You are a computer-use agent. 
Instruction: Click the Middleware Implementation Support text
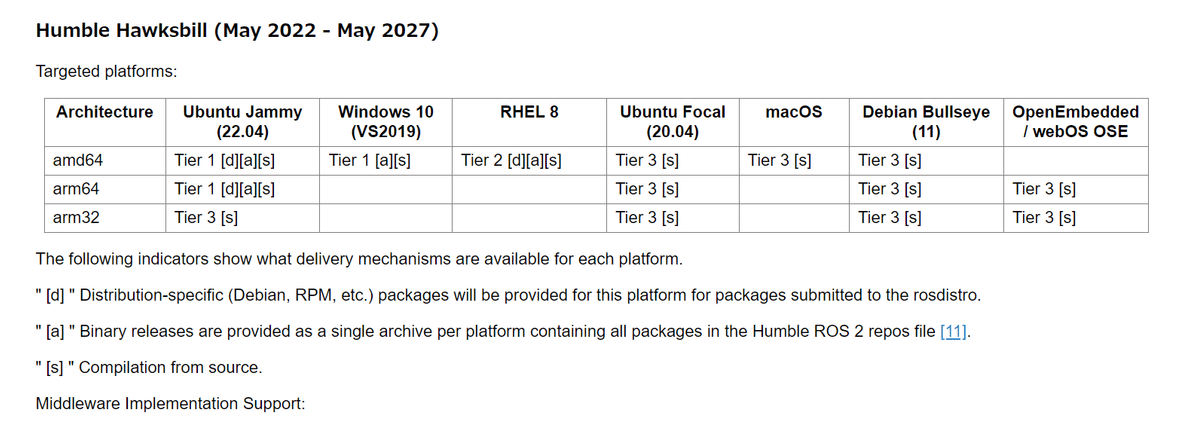click(170, 404)
